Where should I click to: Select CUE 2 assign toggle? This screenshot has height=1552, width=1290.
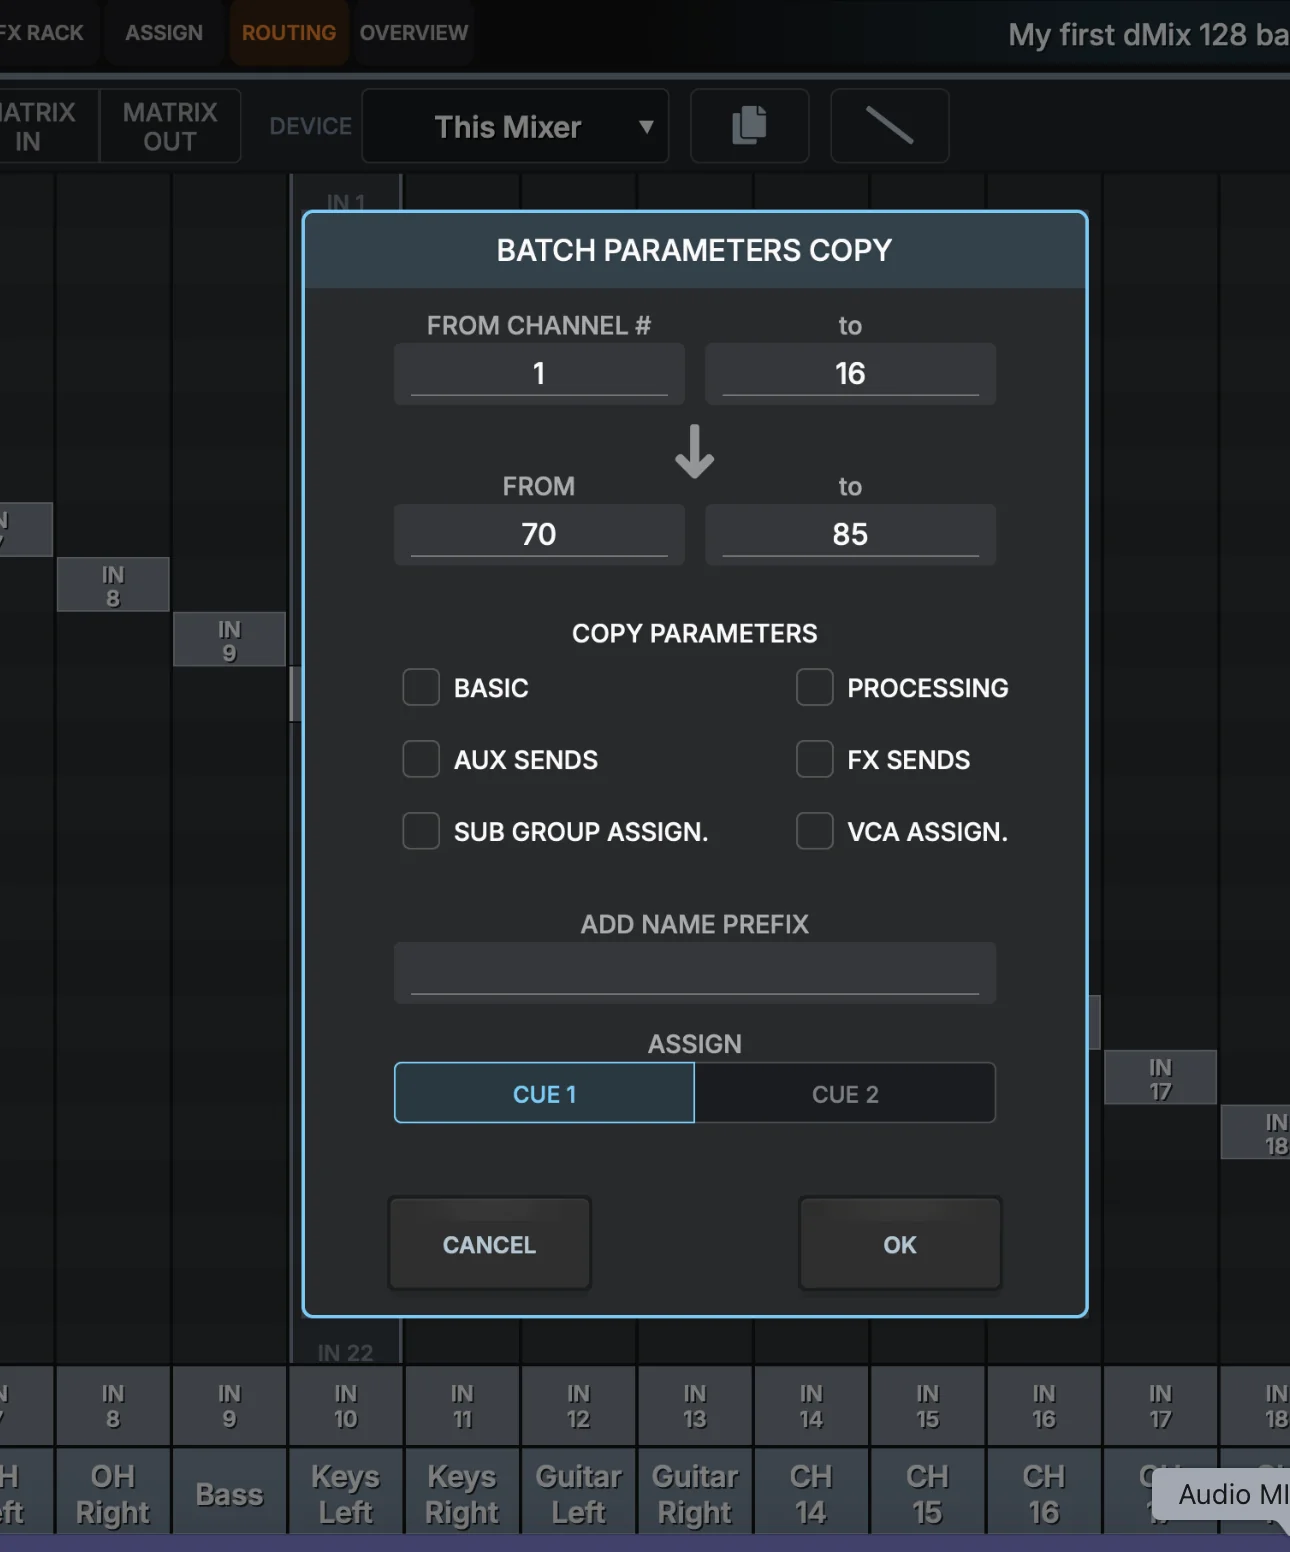[845, 1093]
